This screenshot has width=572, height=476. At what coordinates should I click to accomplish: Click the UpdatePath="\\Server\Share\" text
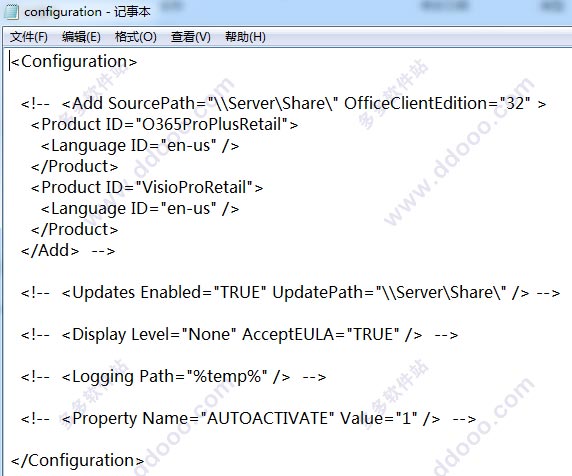point(390,293)
